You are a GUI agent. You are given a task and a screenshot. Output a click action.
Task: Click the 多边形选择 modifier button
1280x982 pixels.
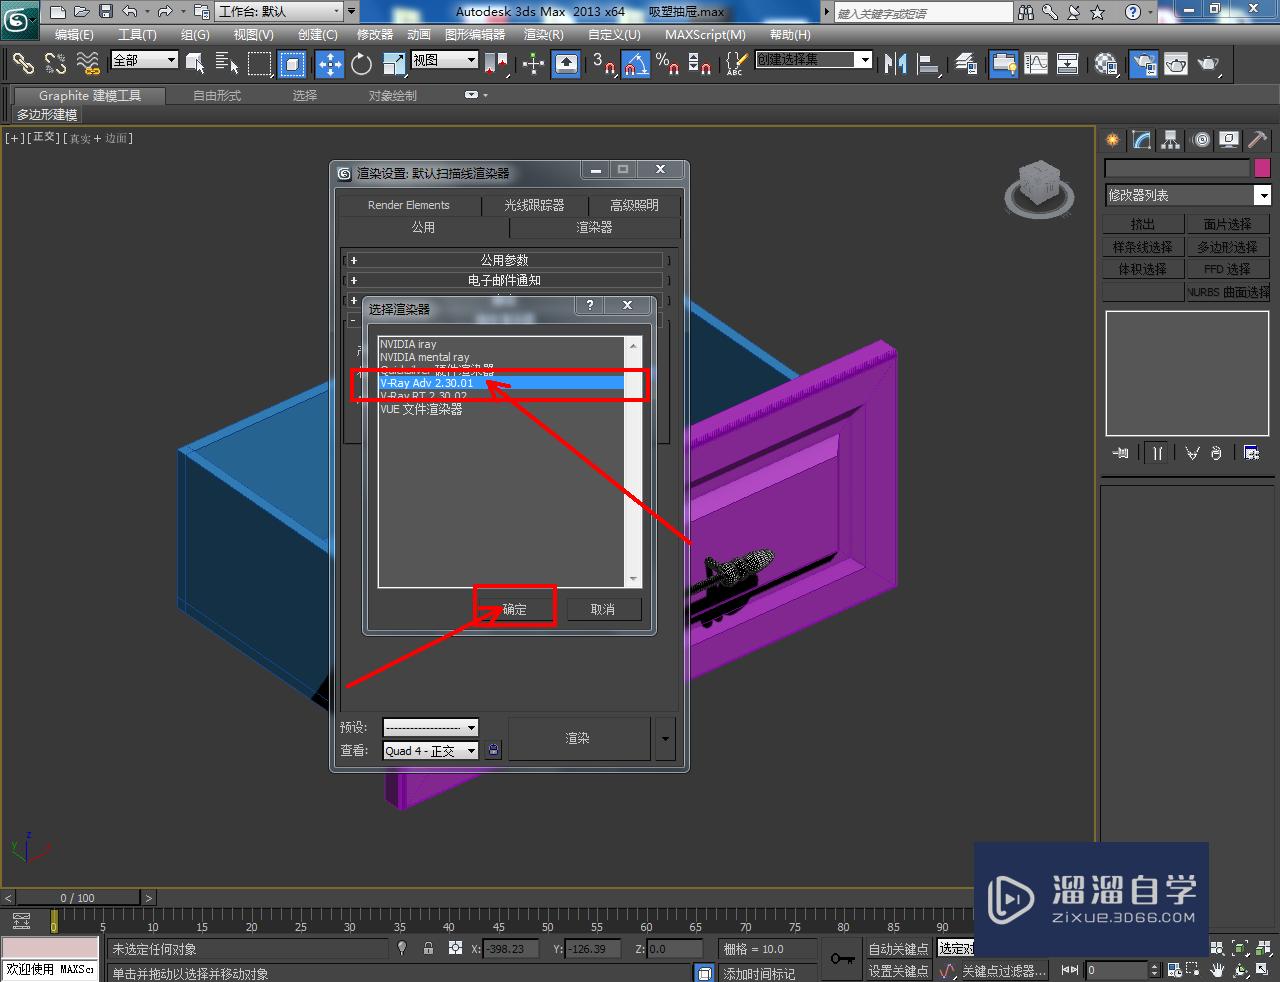1228,247
